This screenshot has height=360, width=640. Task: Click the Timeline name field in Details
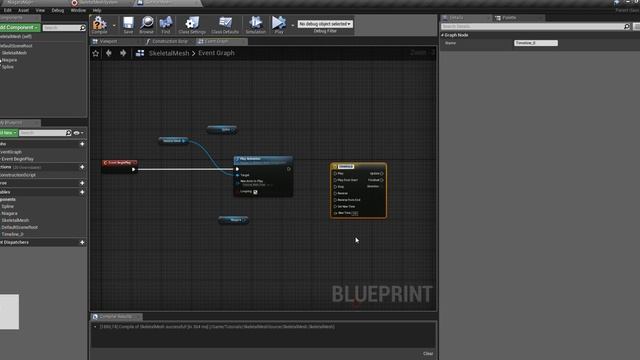pyautogui.click(x=536, y=43)
